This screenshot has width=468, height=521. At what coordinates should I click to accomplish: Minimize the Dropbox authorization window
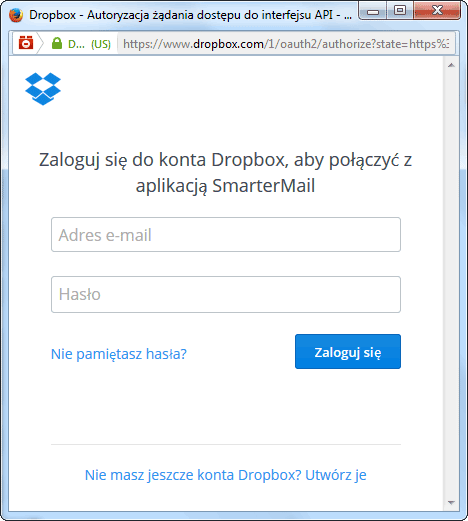coord(373,12)
